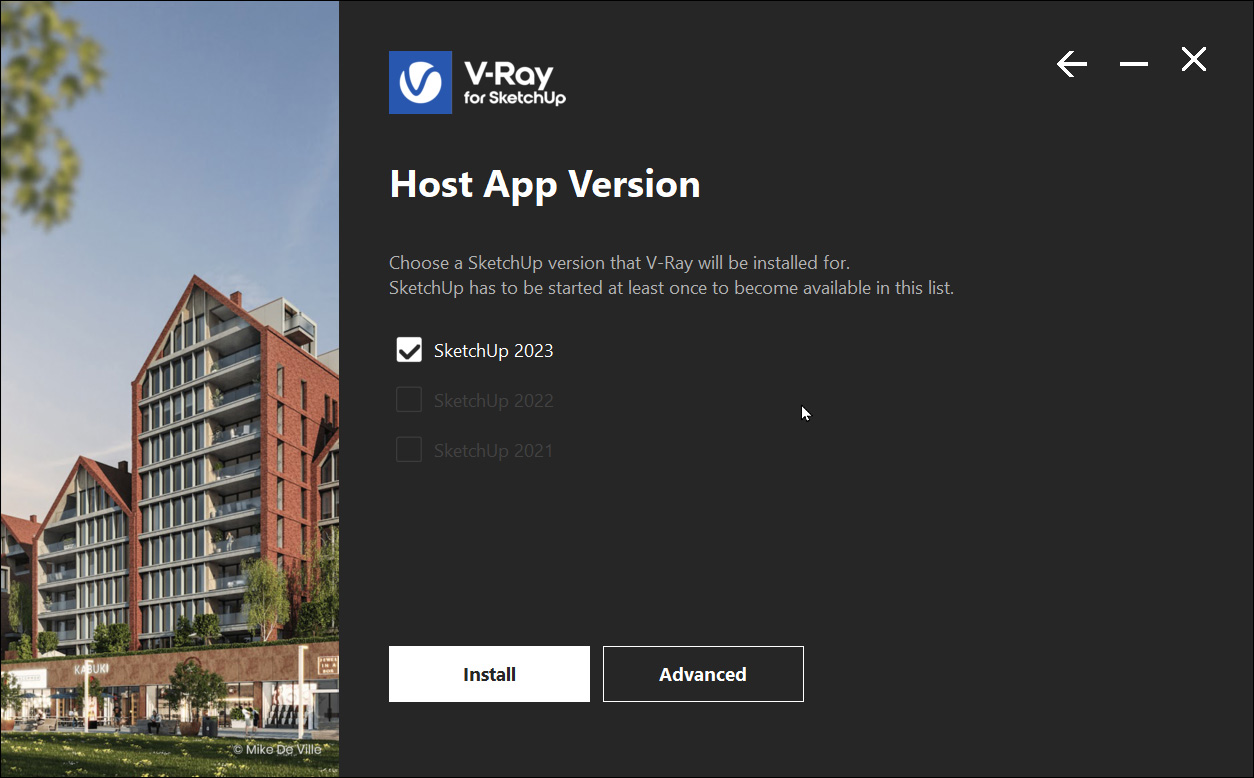
Task: Tick the SketchUp 2021 checkbox
Action: click(x=409, y=450)
